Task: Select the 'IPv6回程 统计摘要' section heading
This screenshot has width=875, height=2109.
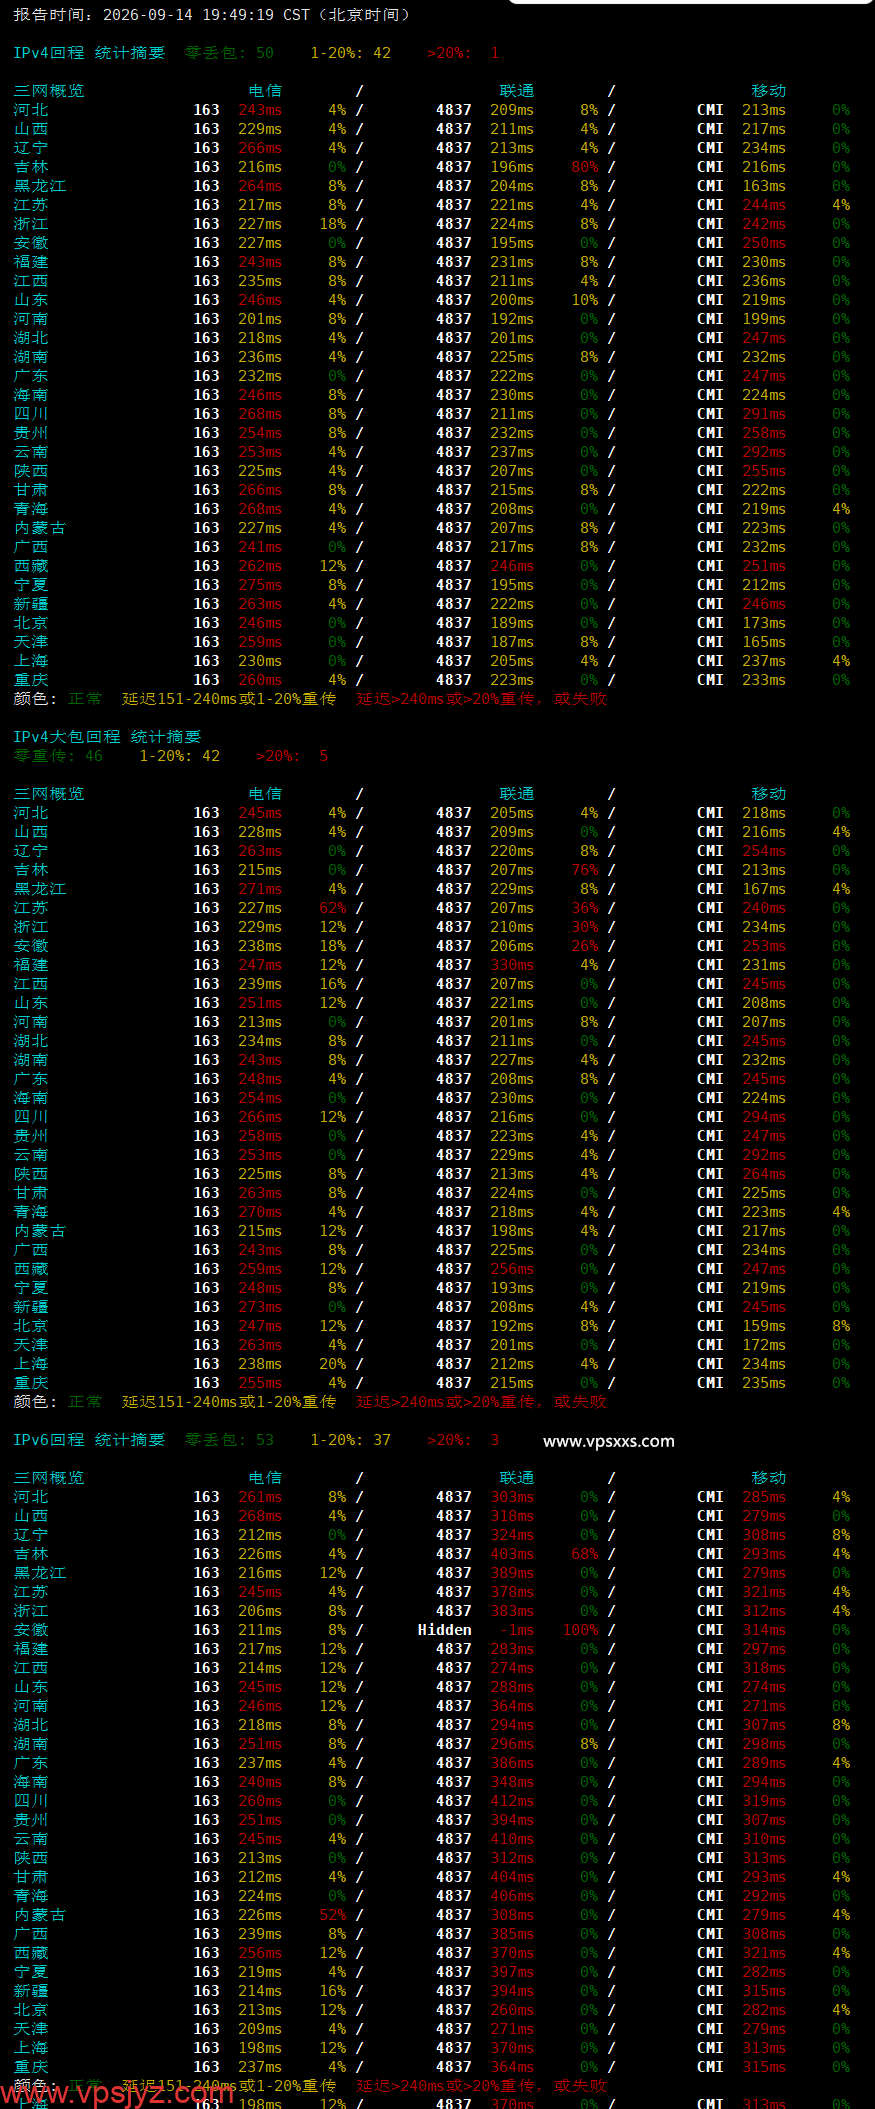Action: 89,1440
